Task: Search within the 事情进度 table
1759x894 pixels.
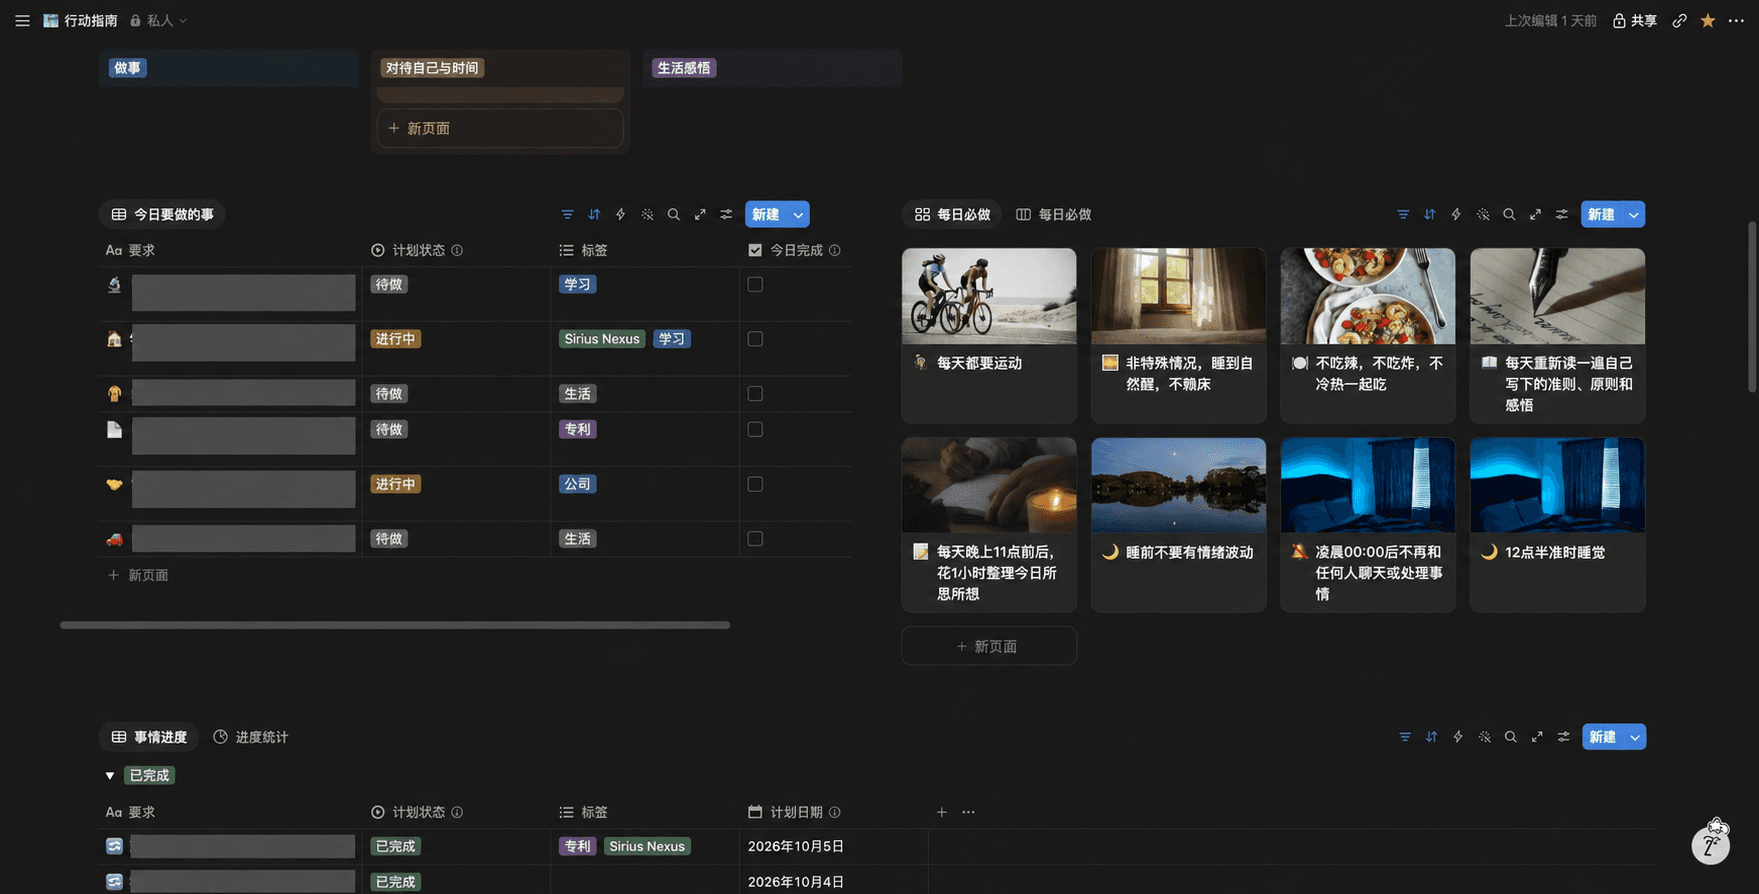Action: (1510, 737)
